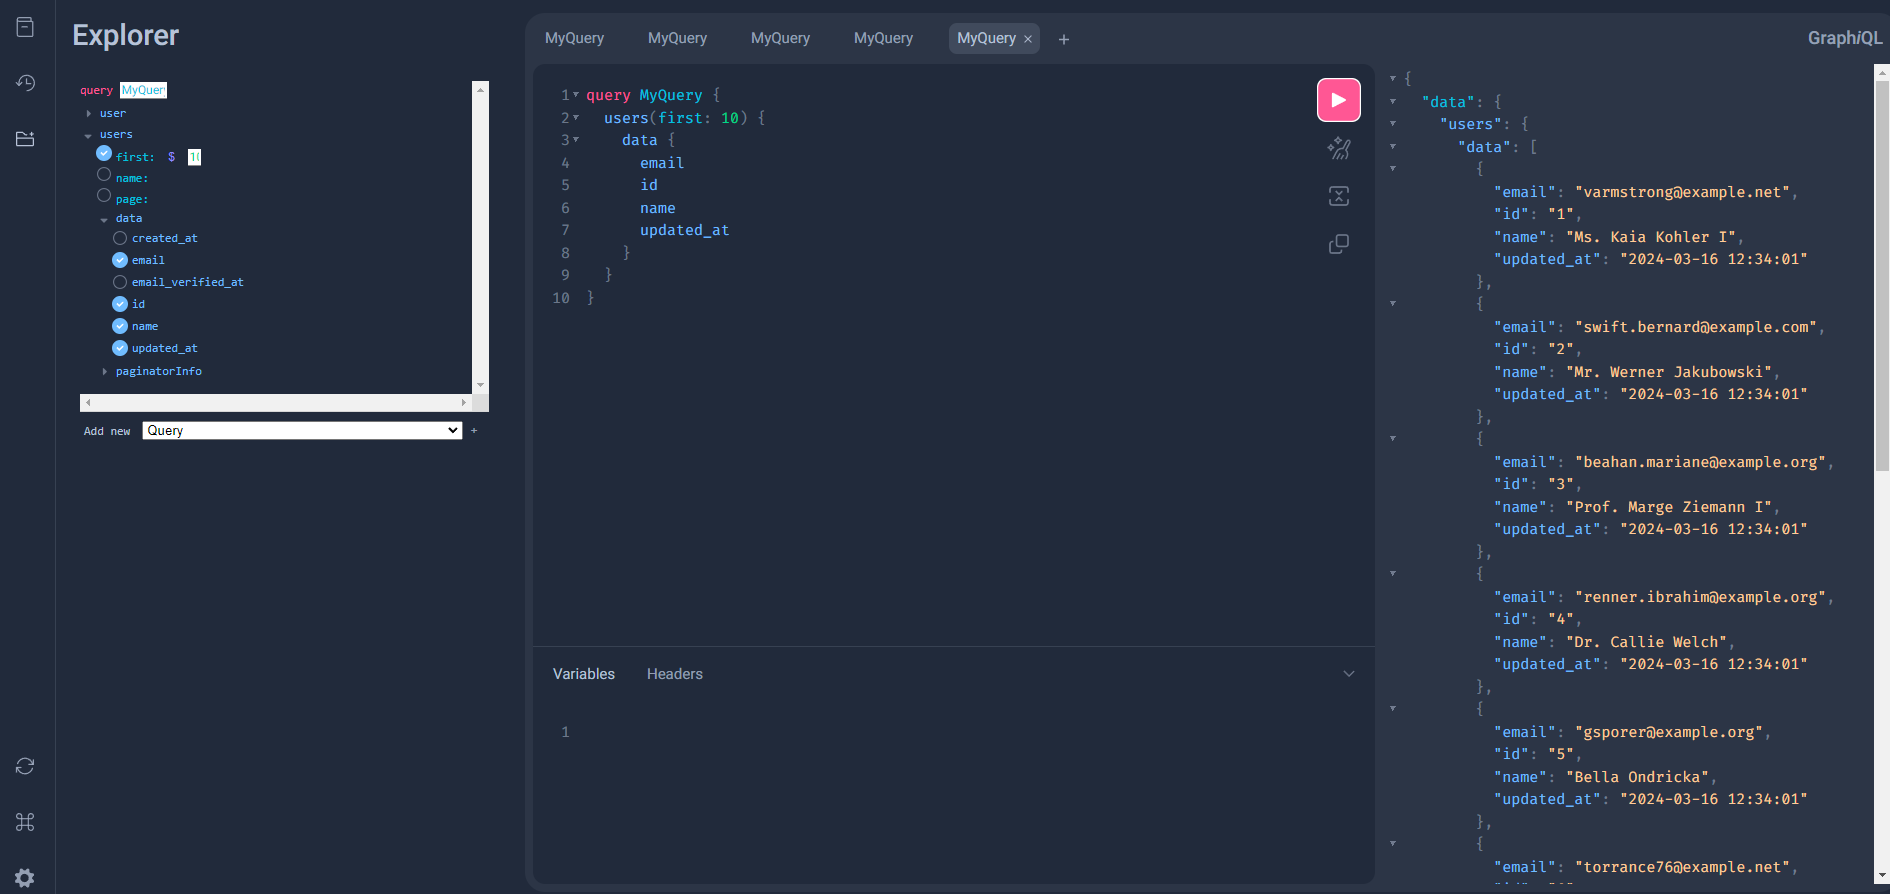The height and width of the screenshot is (894, 1890).
Task: Fold query at line 1 arrow
Action: tap(576, 94)
